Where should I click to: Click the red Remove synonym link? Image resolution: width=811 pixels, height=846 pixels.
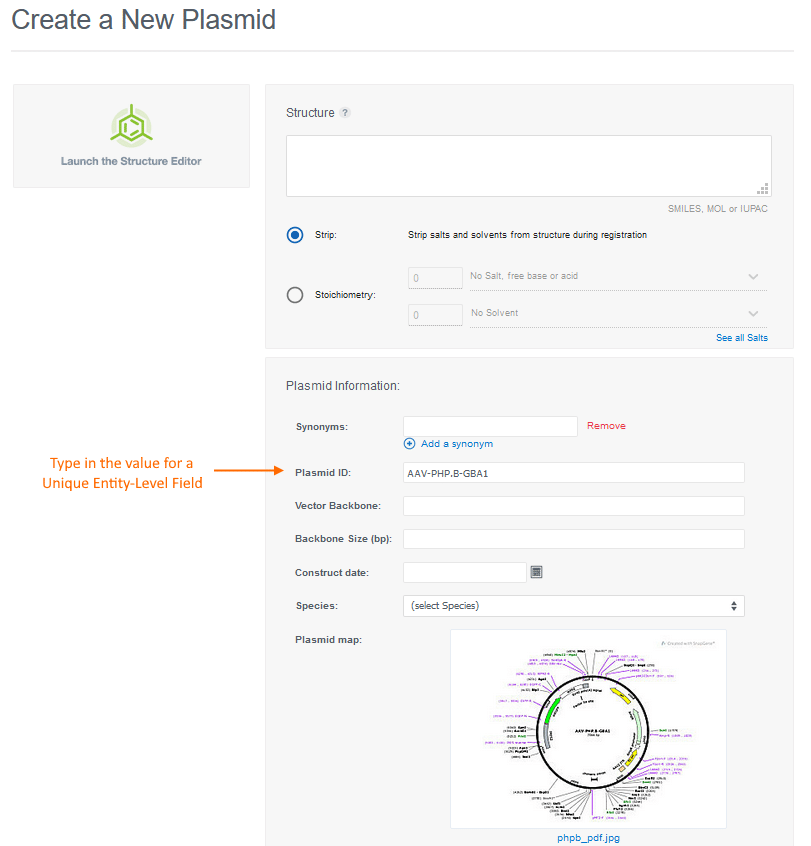pyautogui.click(x=606, y=426)
